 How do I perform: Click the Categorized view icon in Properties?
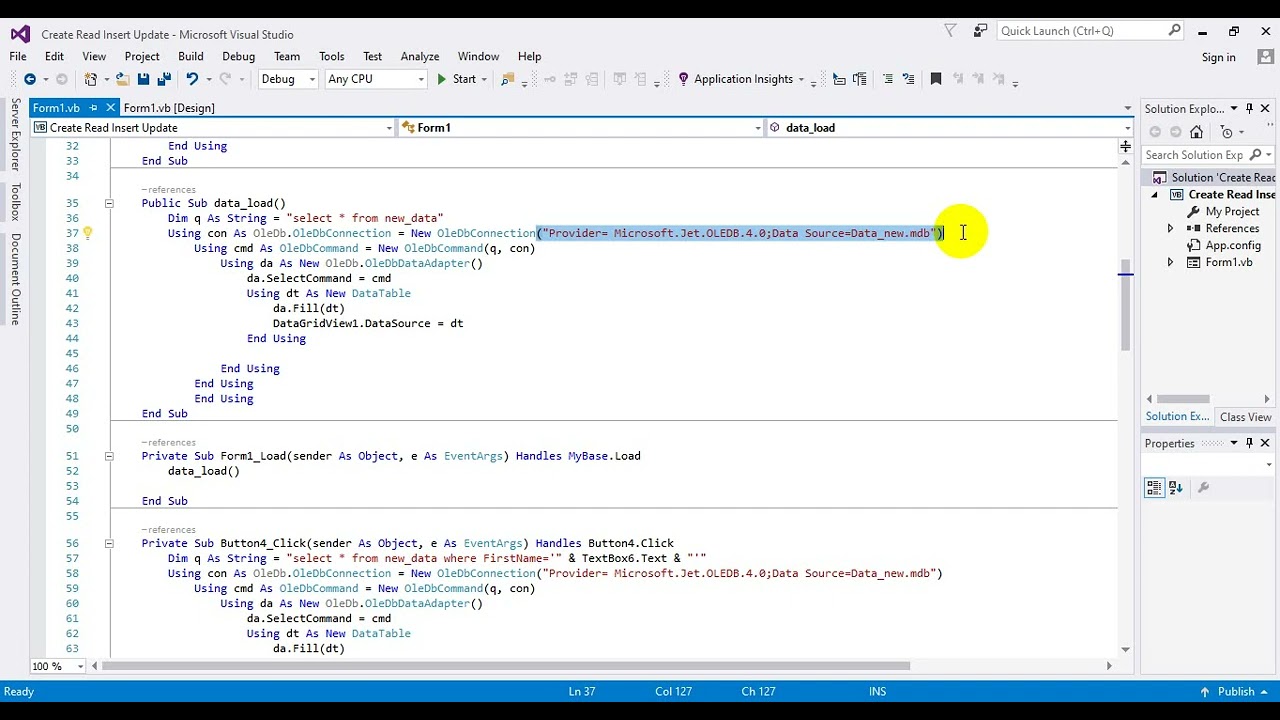(x=1154, y=488)
